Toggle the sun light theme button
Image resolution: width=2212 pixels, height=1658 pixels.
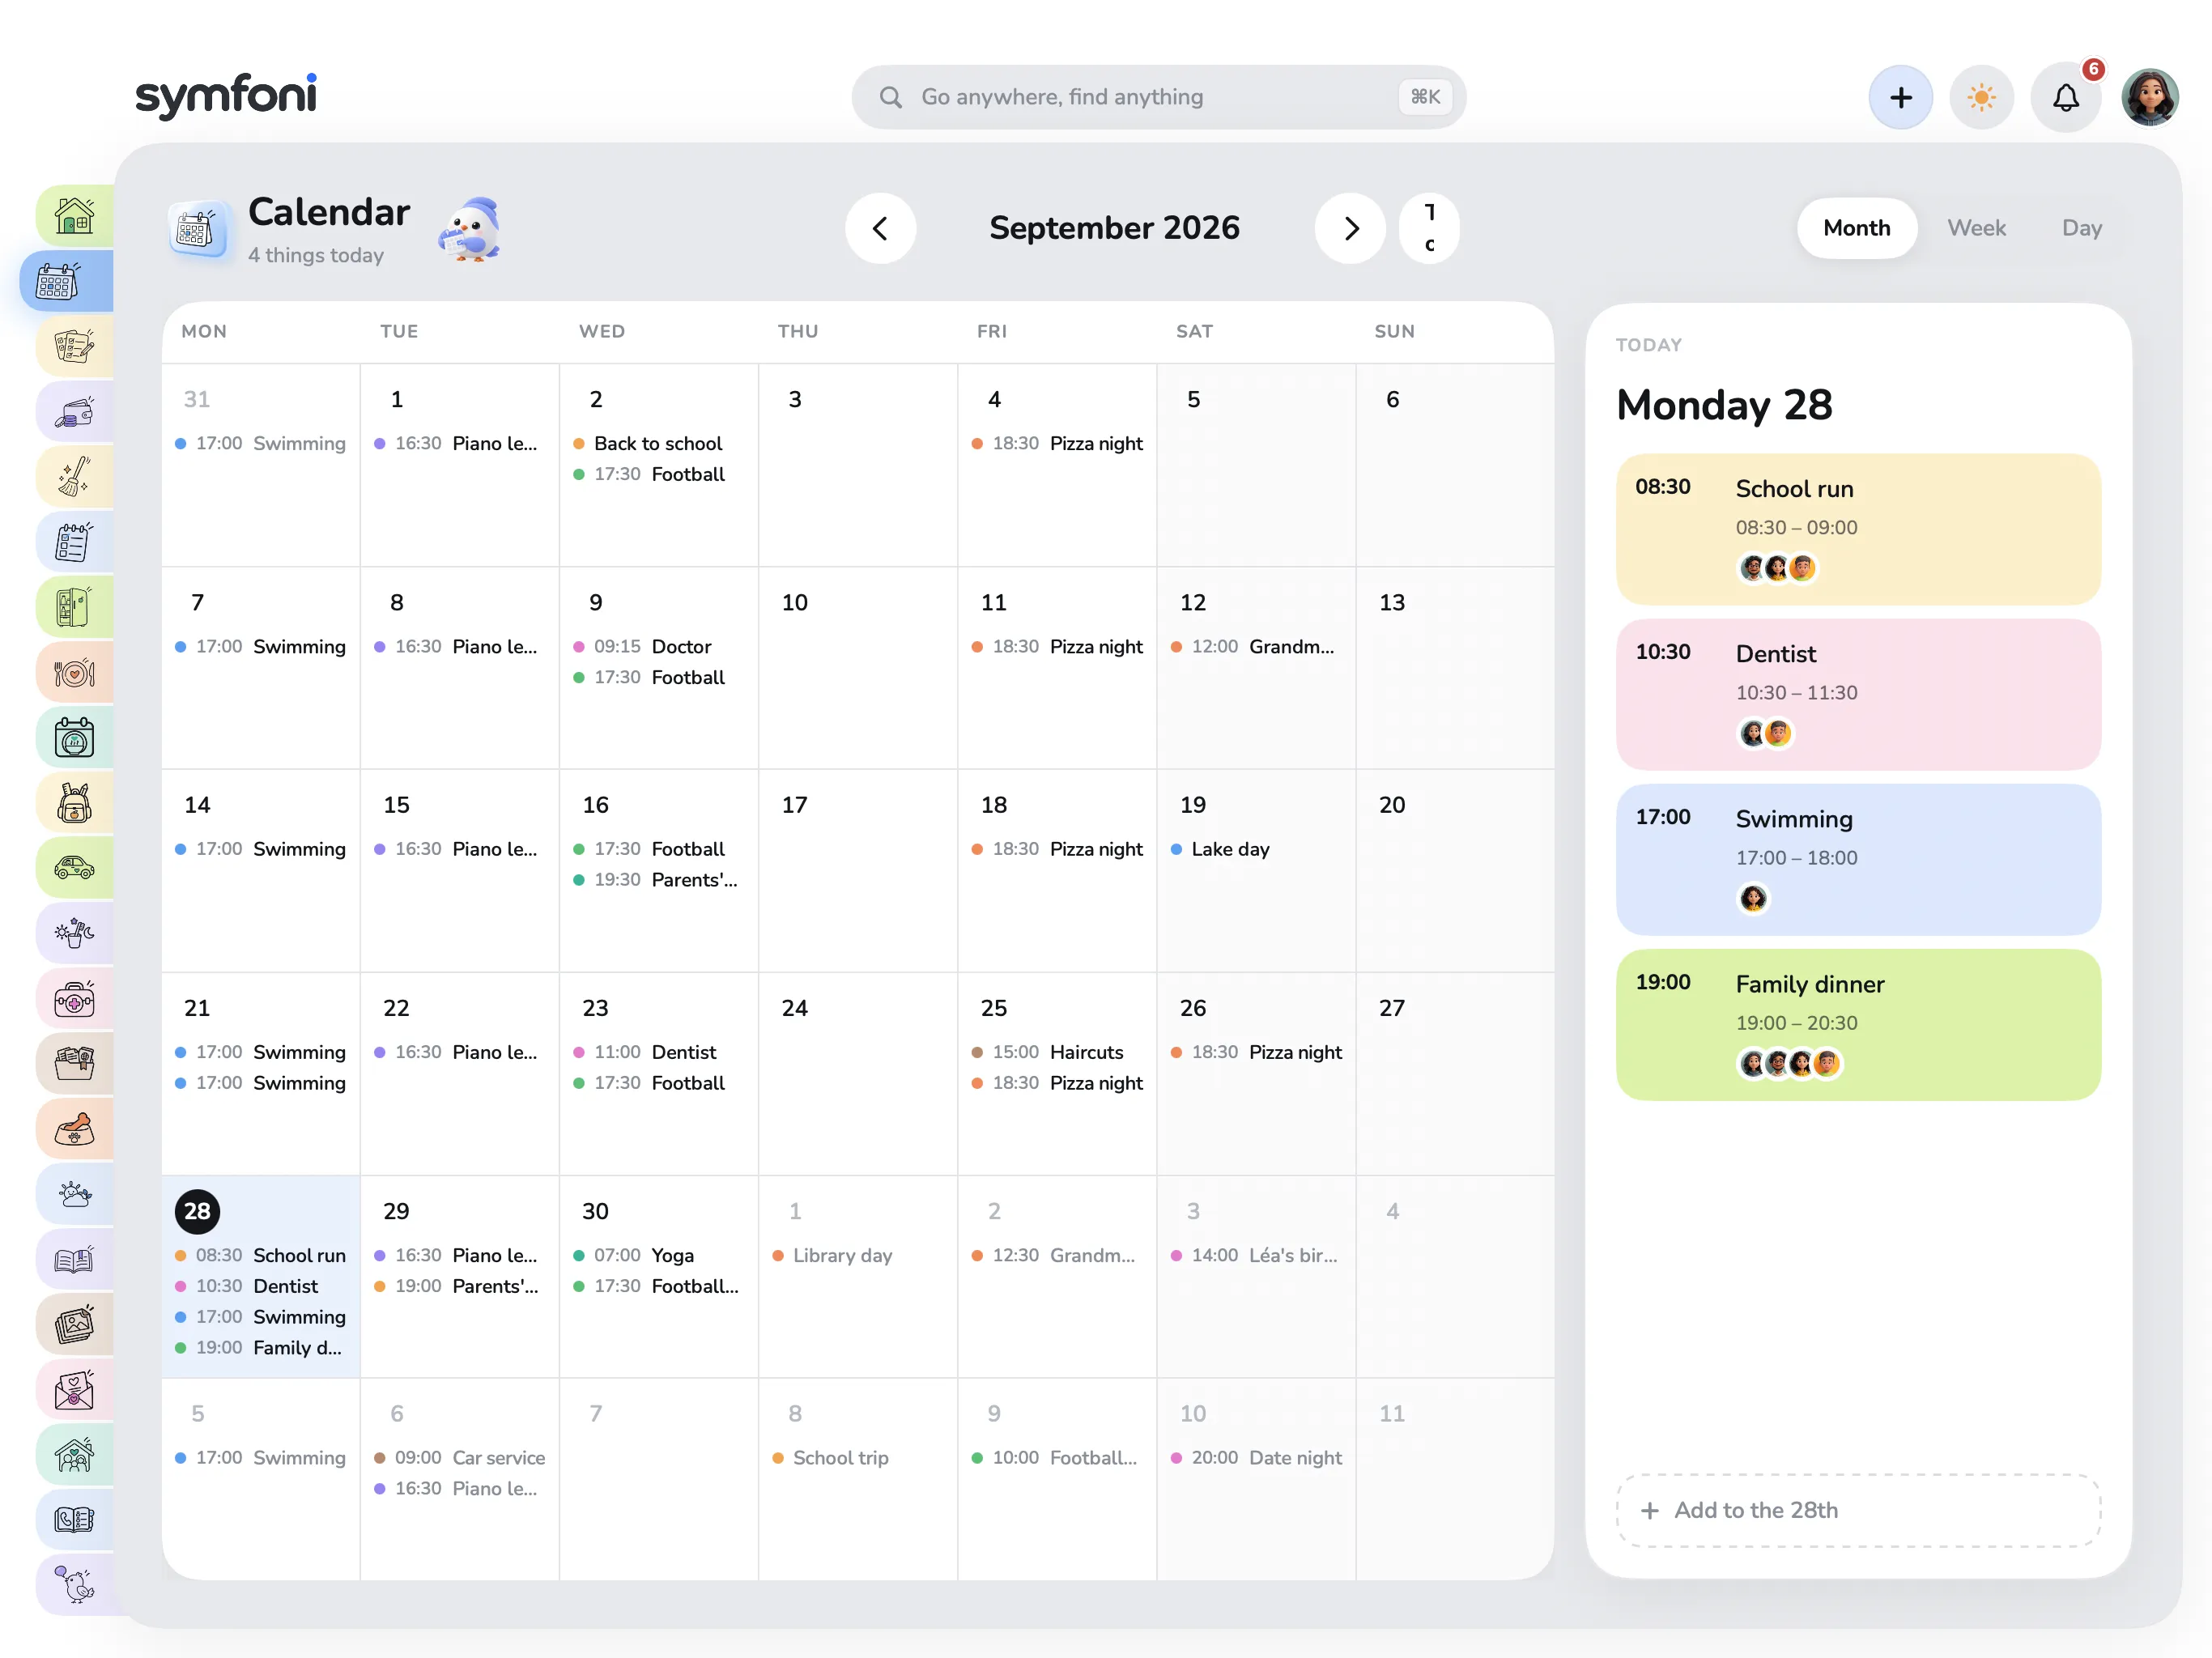pyautogui.click(x=1981, y=97)
